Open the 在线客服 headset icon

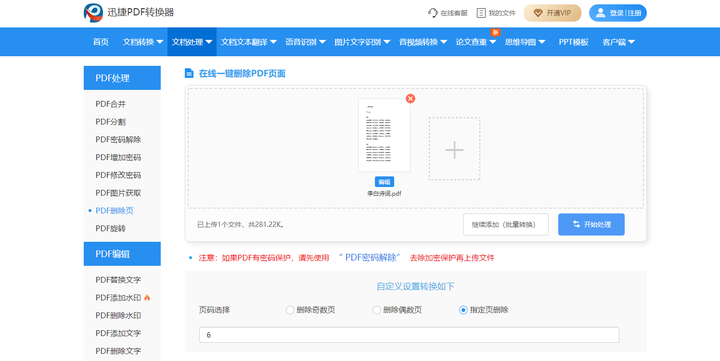click(433, 13)
